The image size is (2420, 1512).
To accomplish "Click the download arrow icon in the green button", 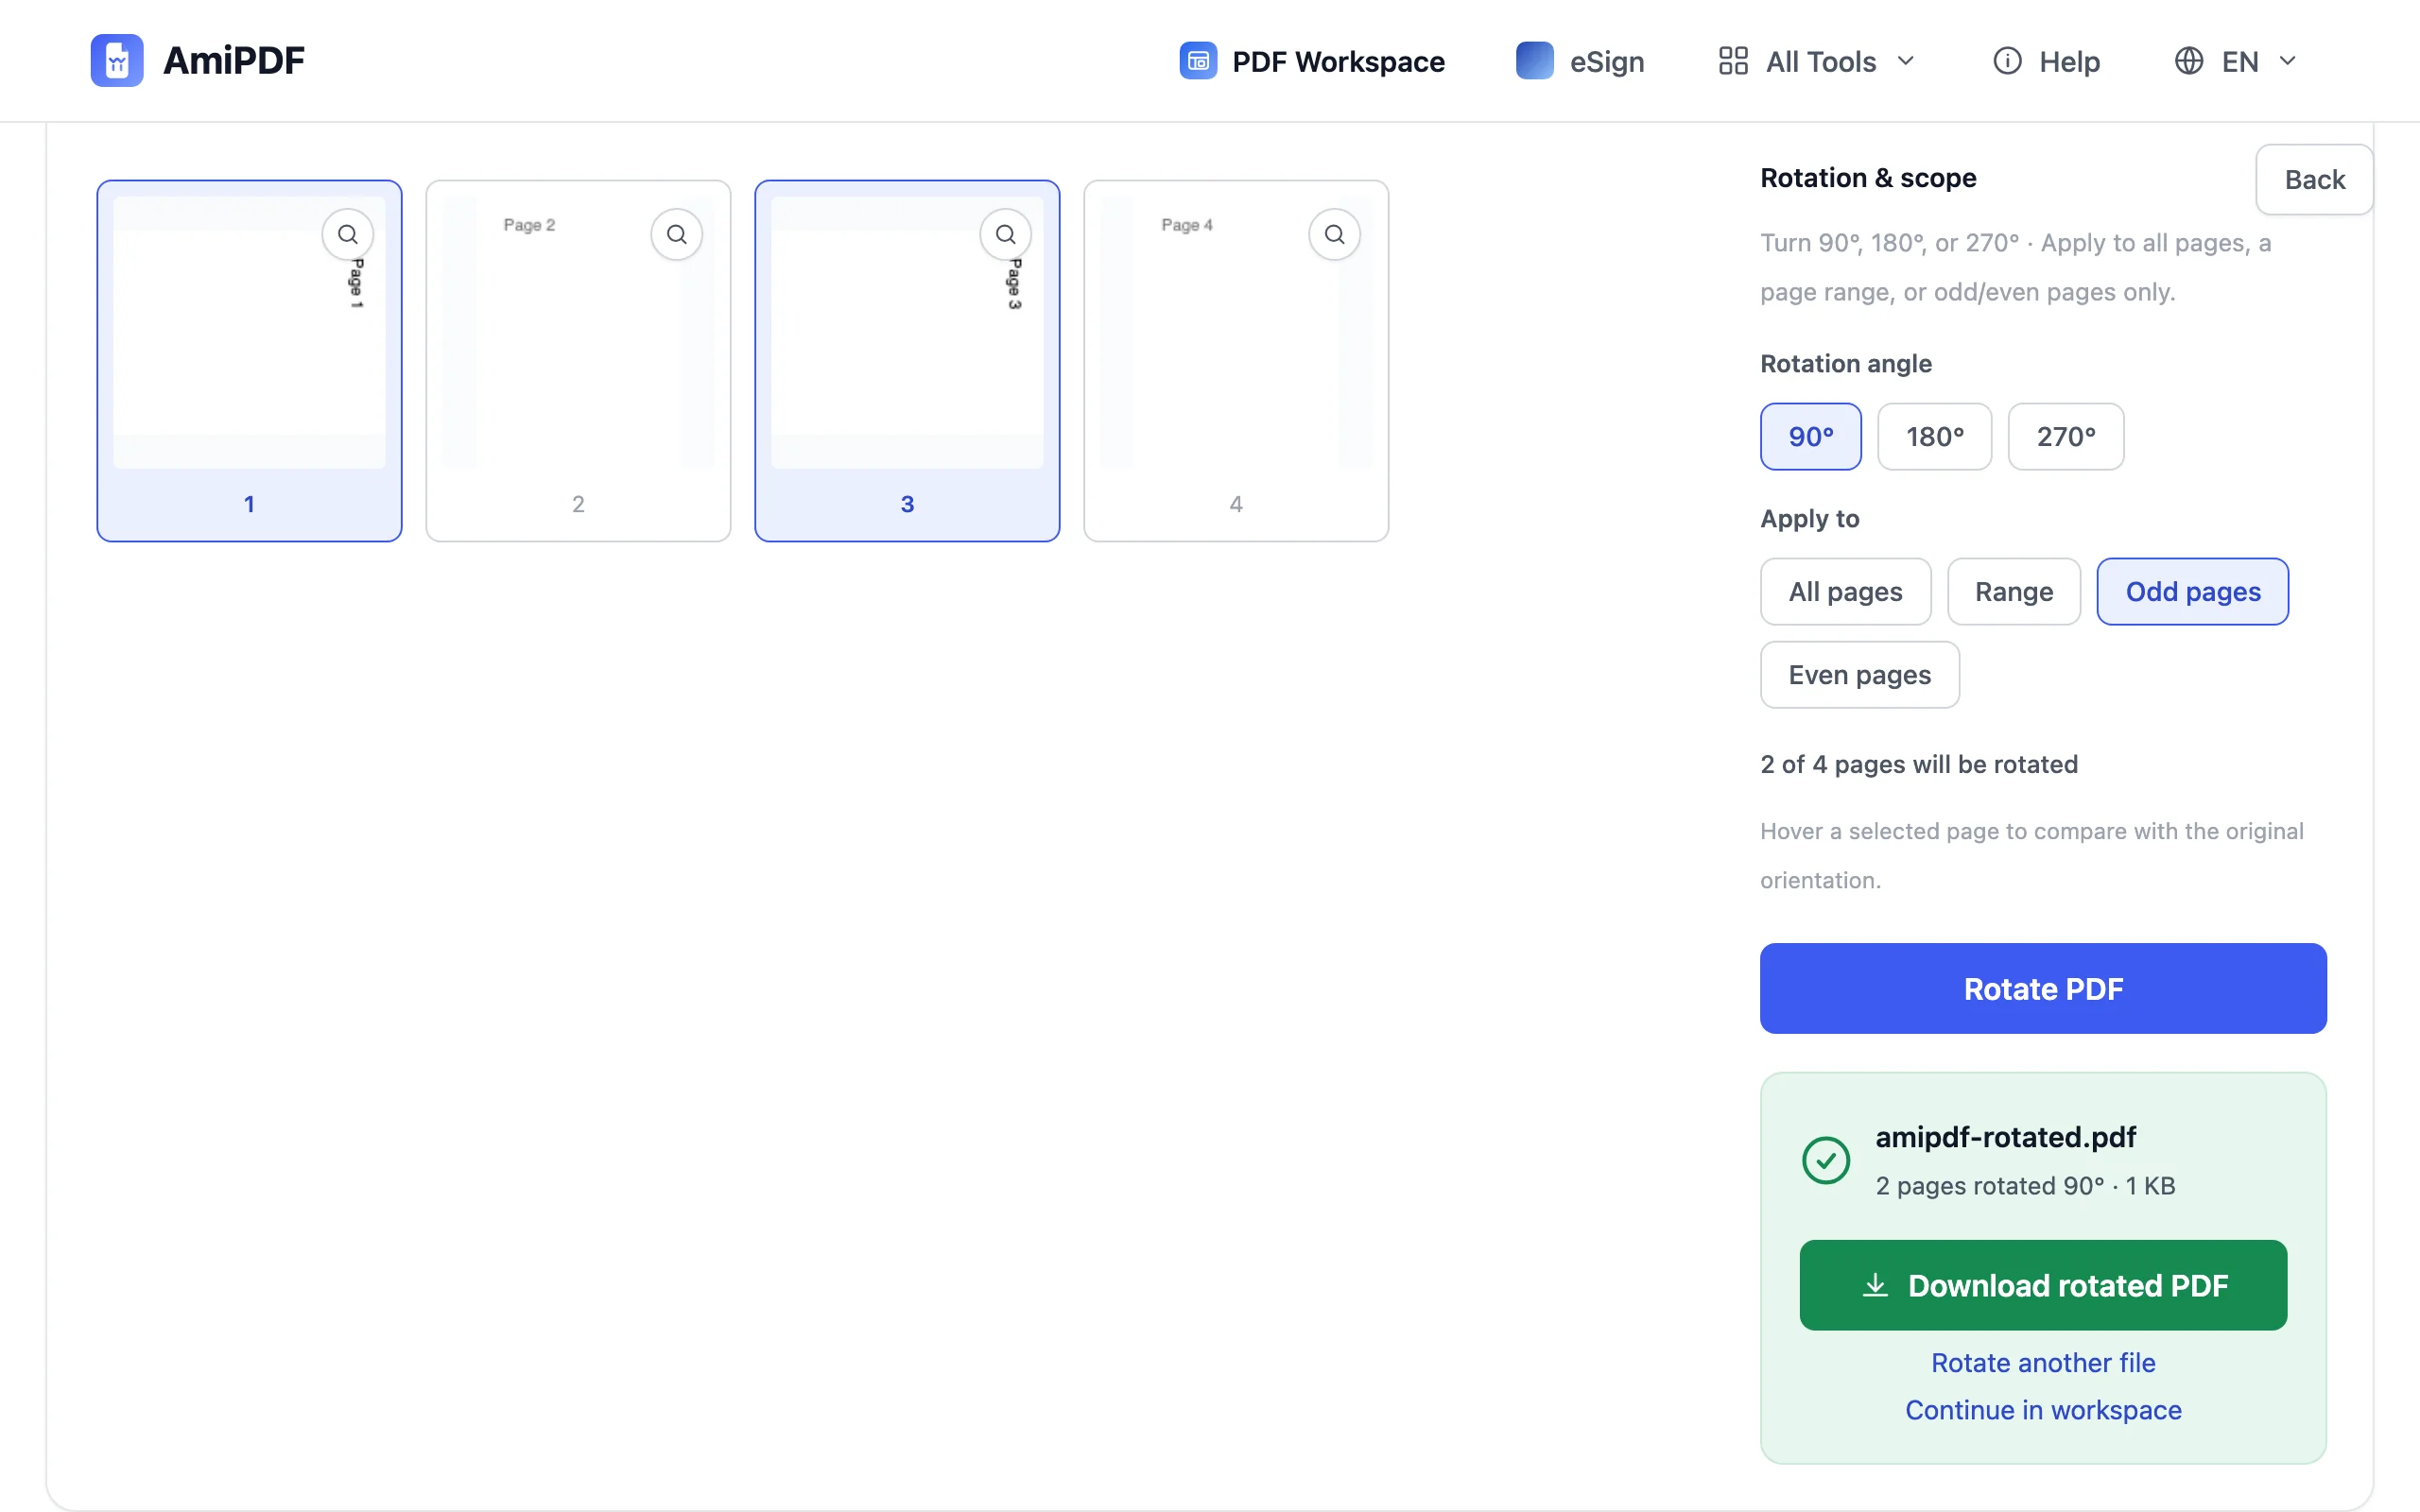I will tap(1875, 1285).
